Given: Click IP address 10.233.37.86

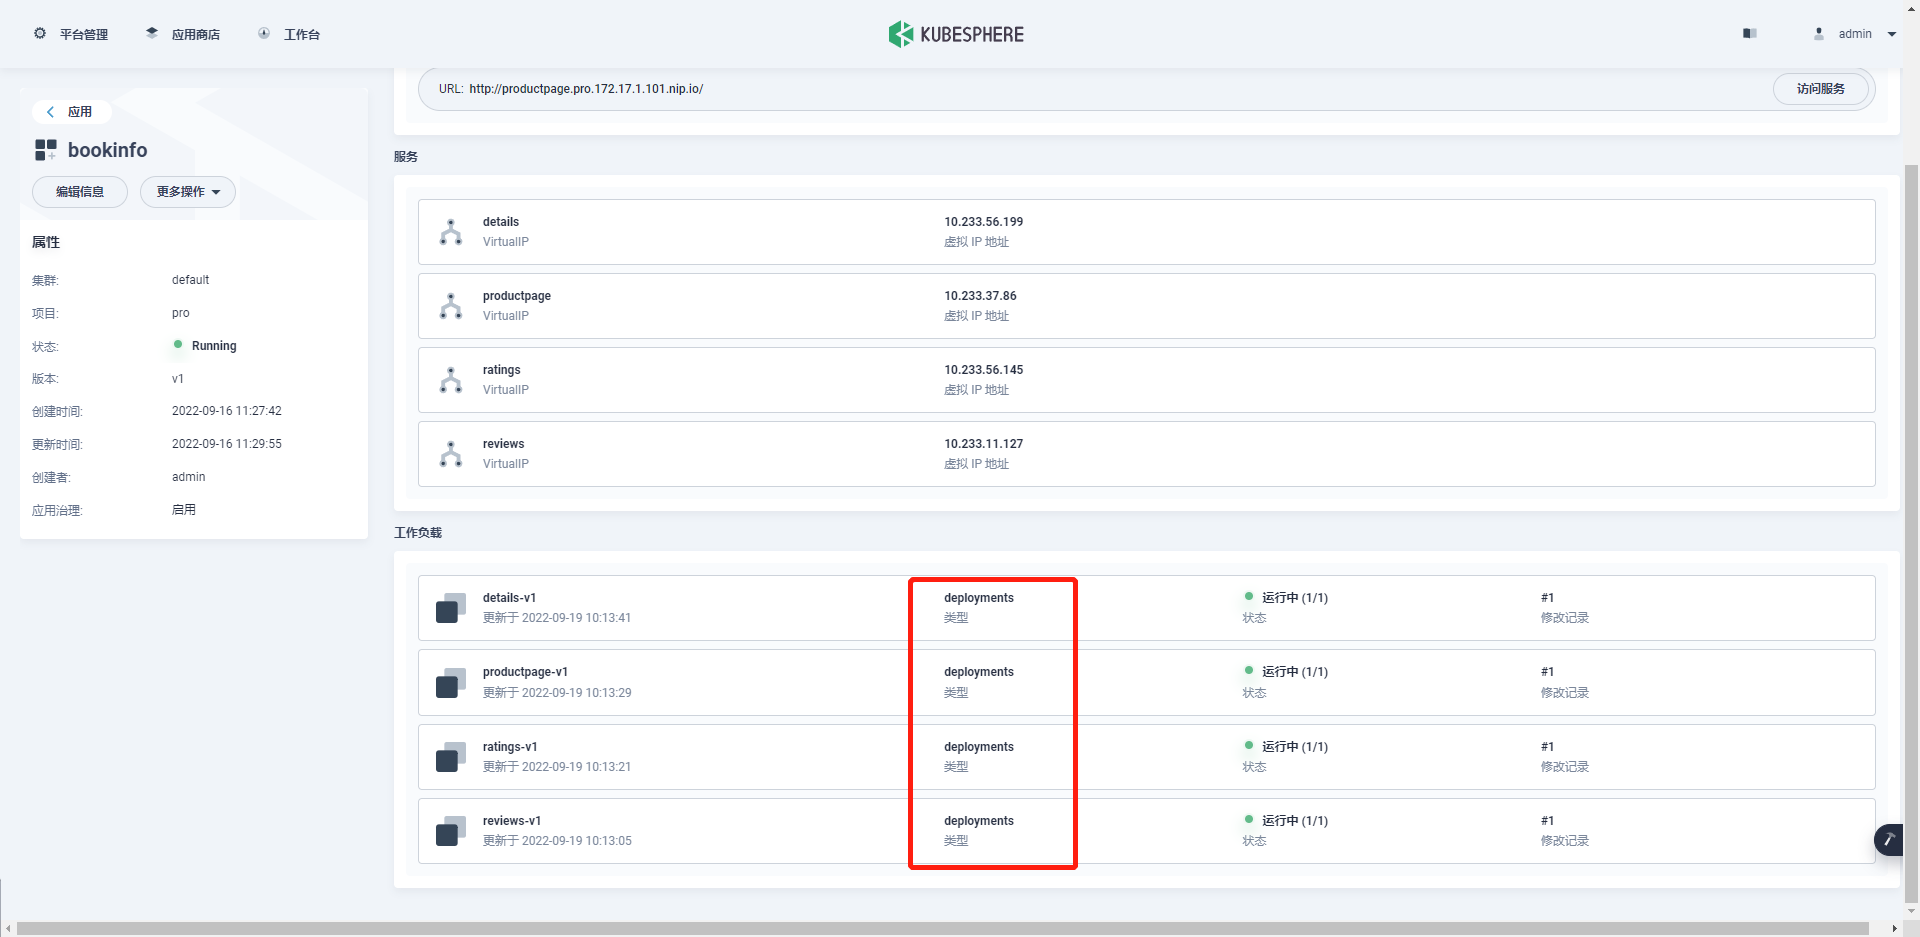Looking at the screenshot, I should coord(980,296).
